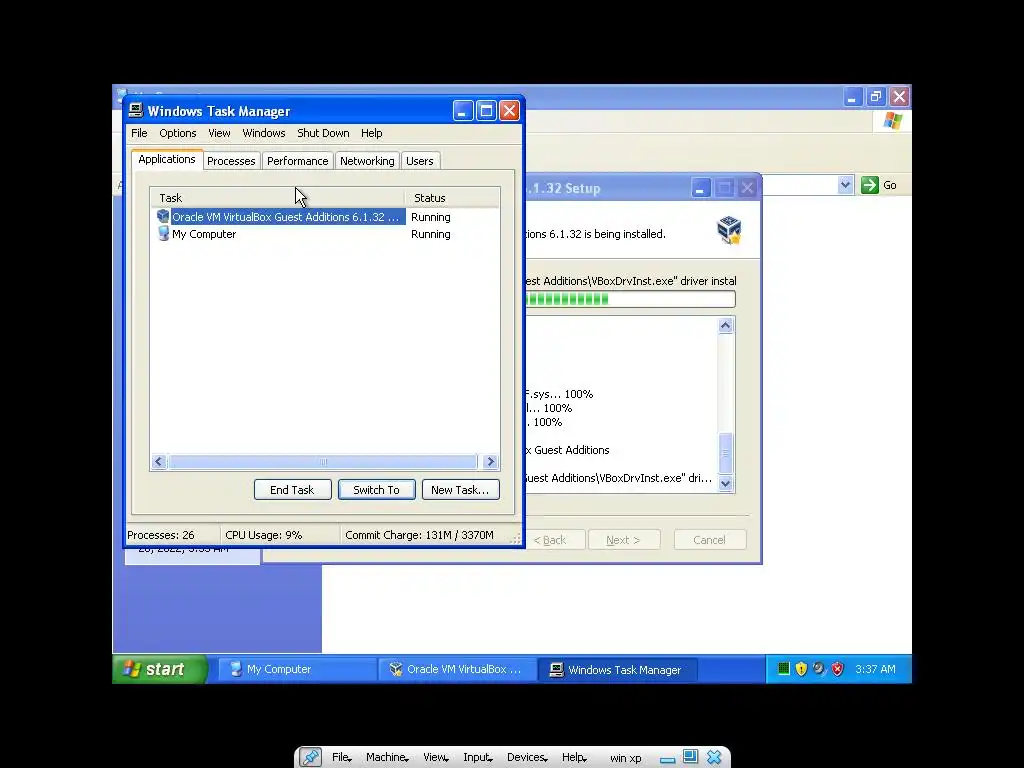1024x768 pixels.
Task: Click the yellow Windows Update shield tray icon
Action: tap(801, 669)
